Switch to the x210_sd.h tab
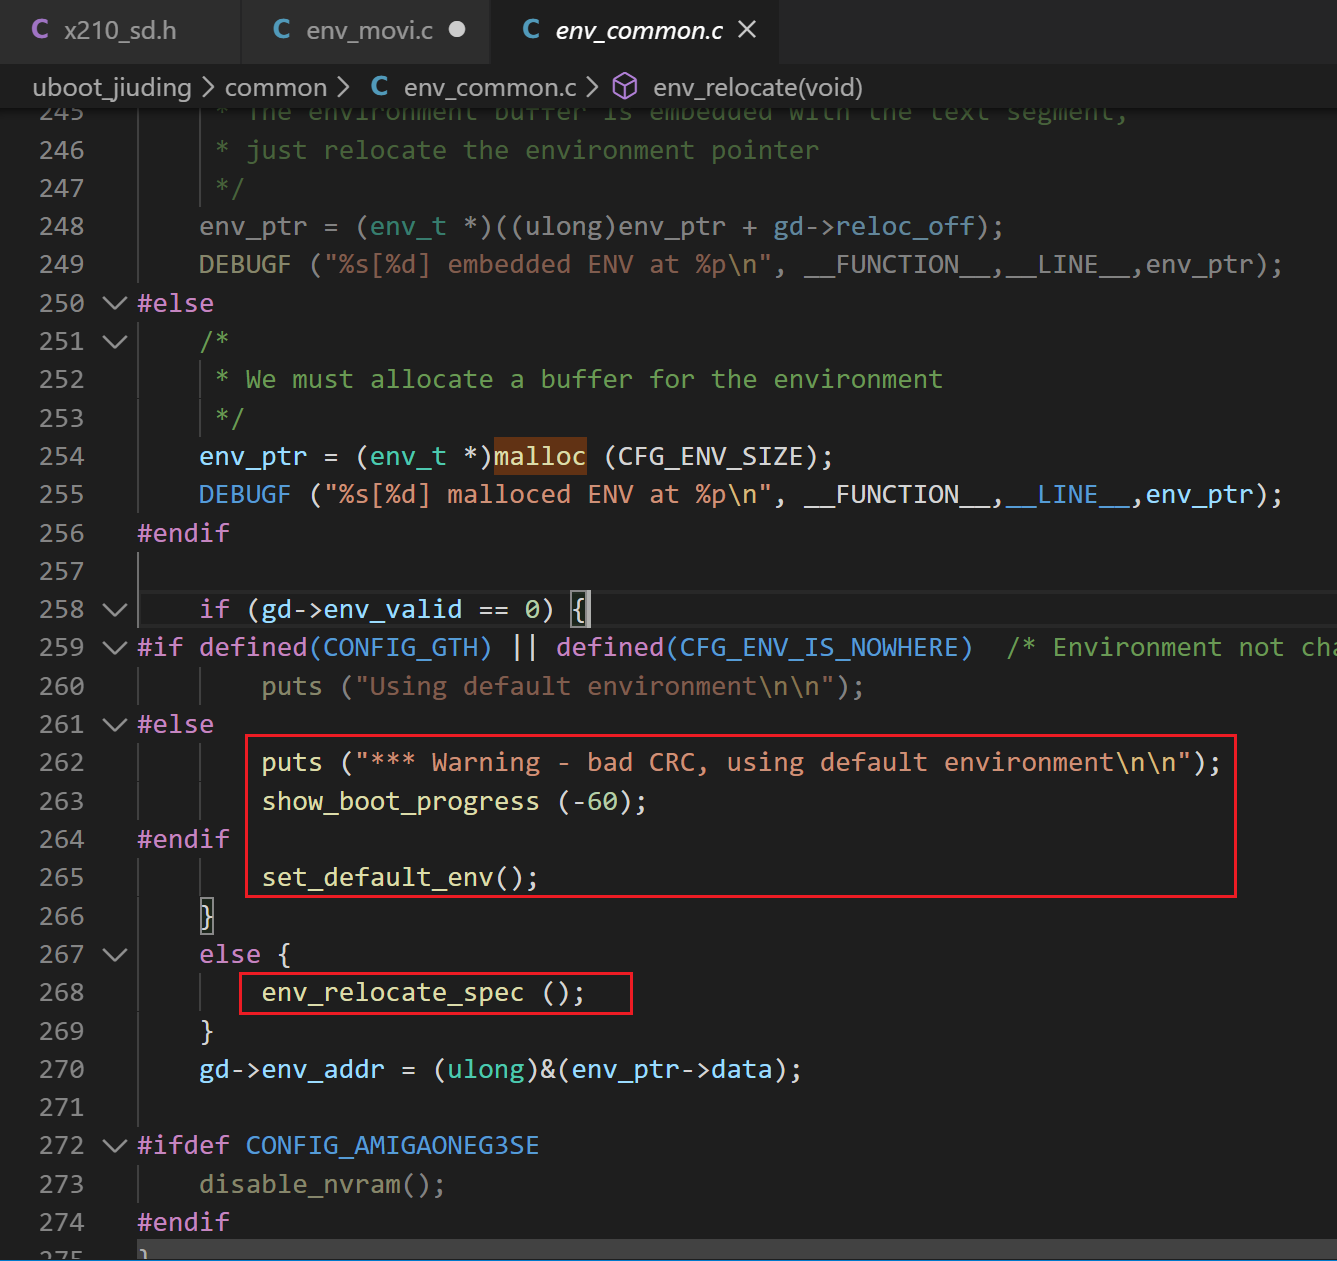The height and width of the screenshot is (1261, 1337). [120, 31]
